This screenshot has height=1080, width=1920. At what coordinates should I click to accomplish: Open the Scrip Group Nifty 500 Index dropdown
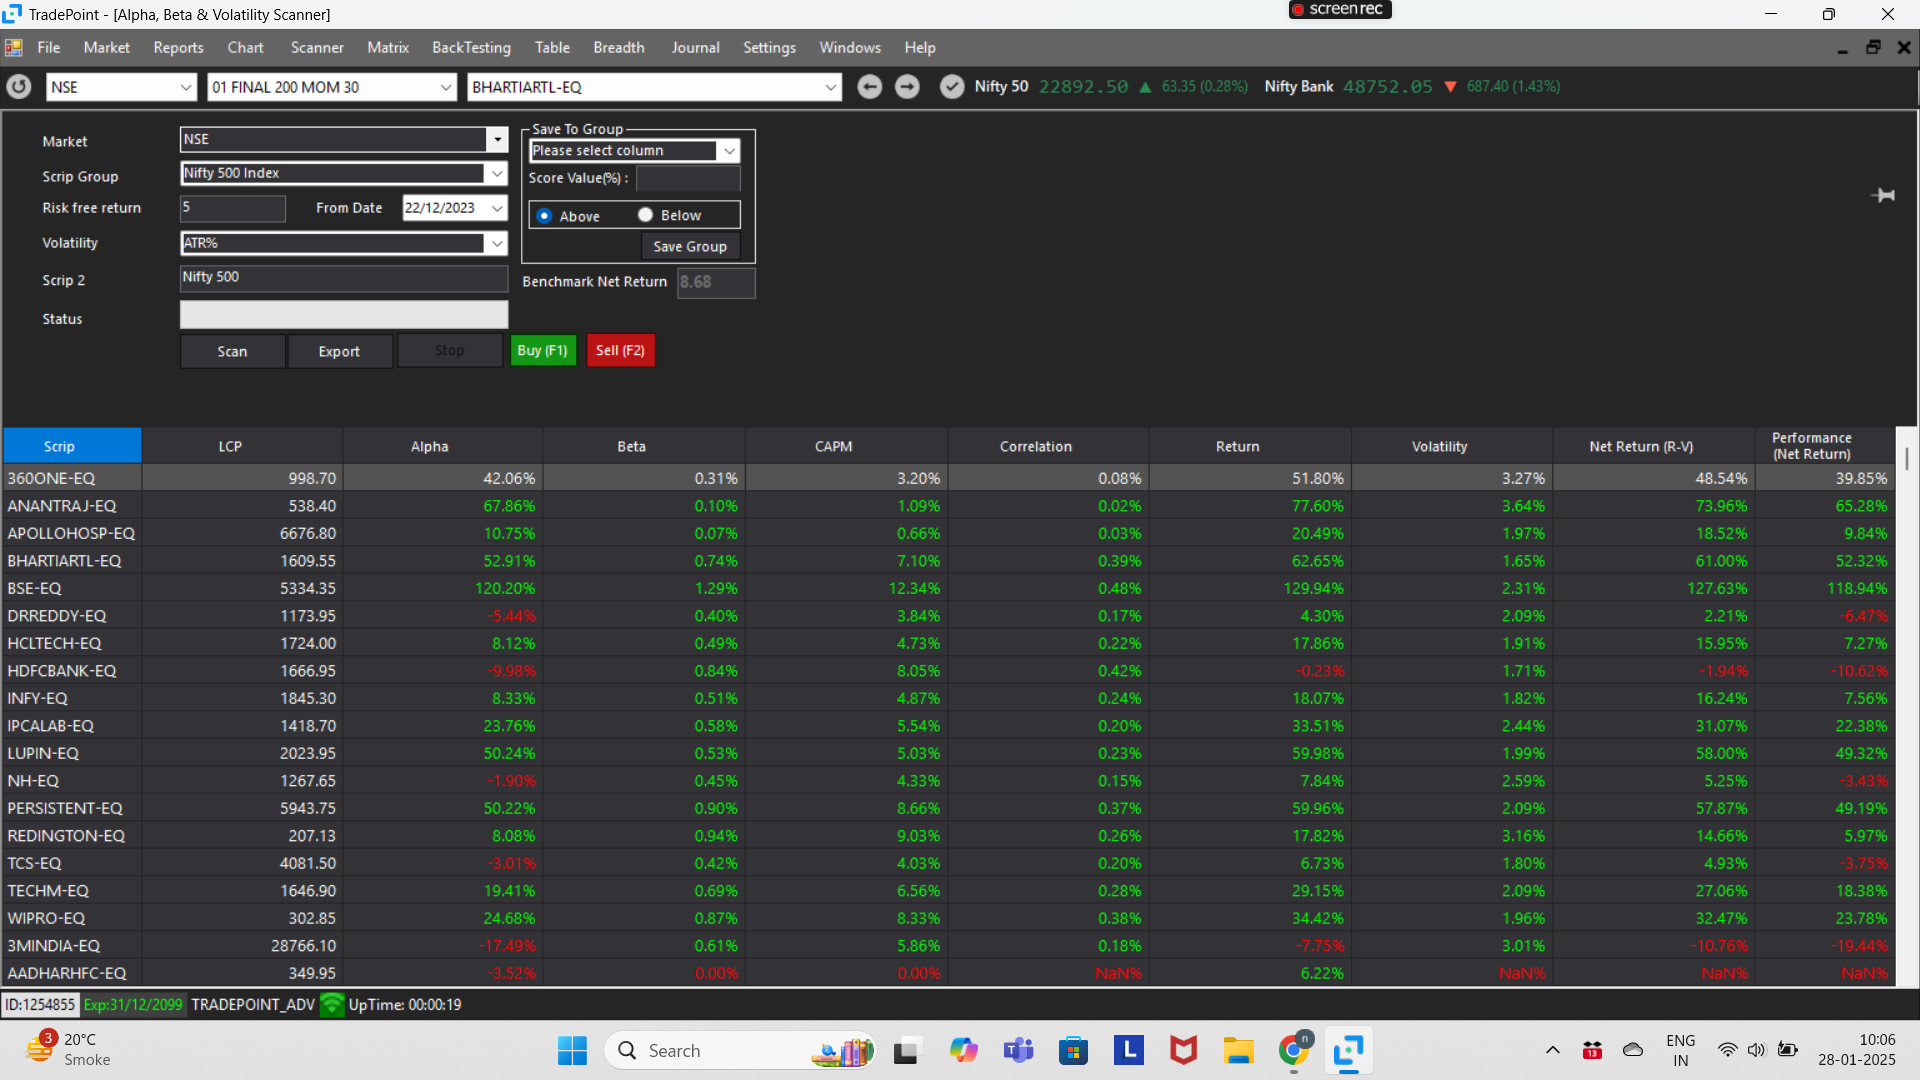pyautogui.click(x=497, y=173)
